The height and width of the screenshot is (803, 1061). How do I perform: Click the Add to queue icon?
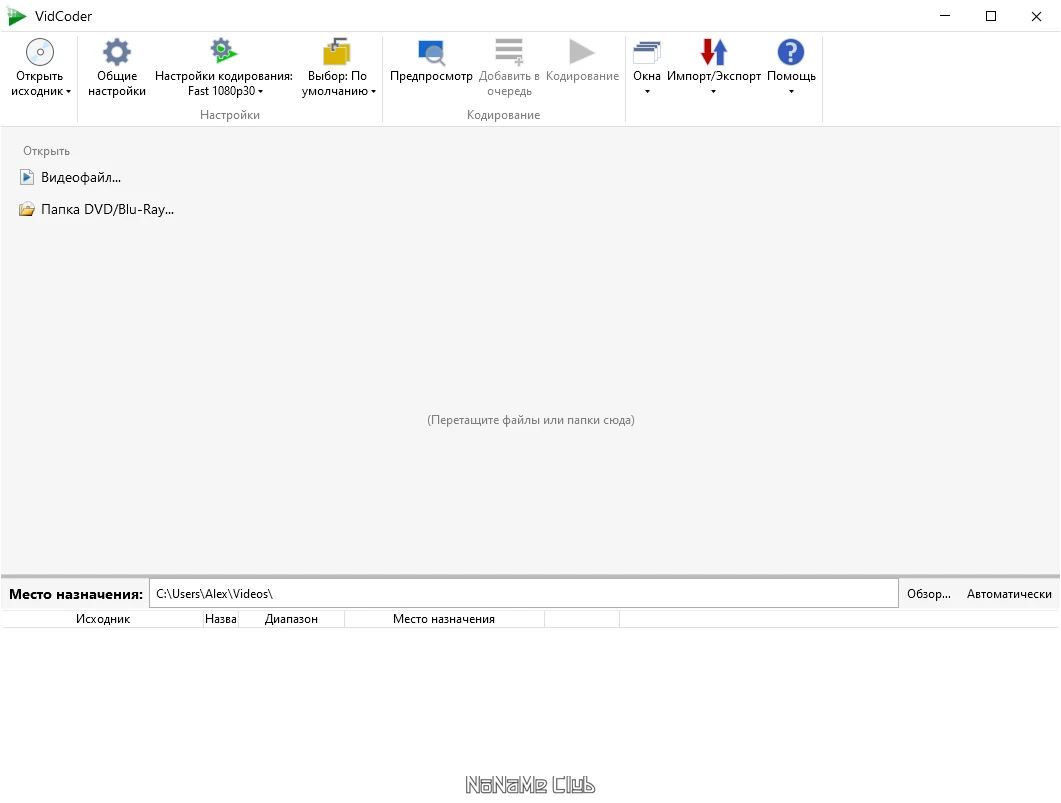click(509, 51)
